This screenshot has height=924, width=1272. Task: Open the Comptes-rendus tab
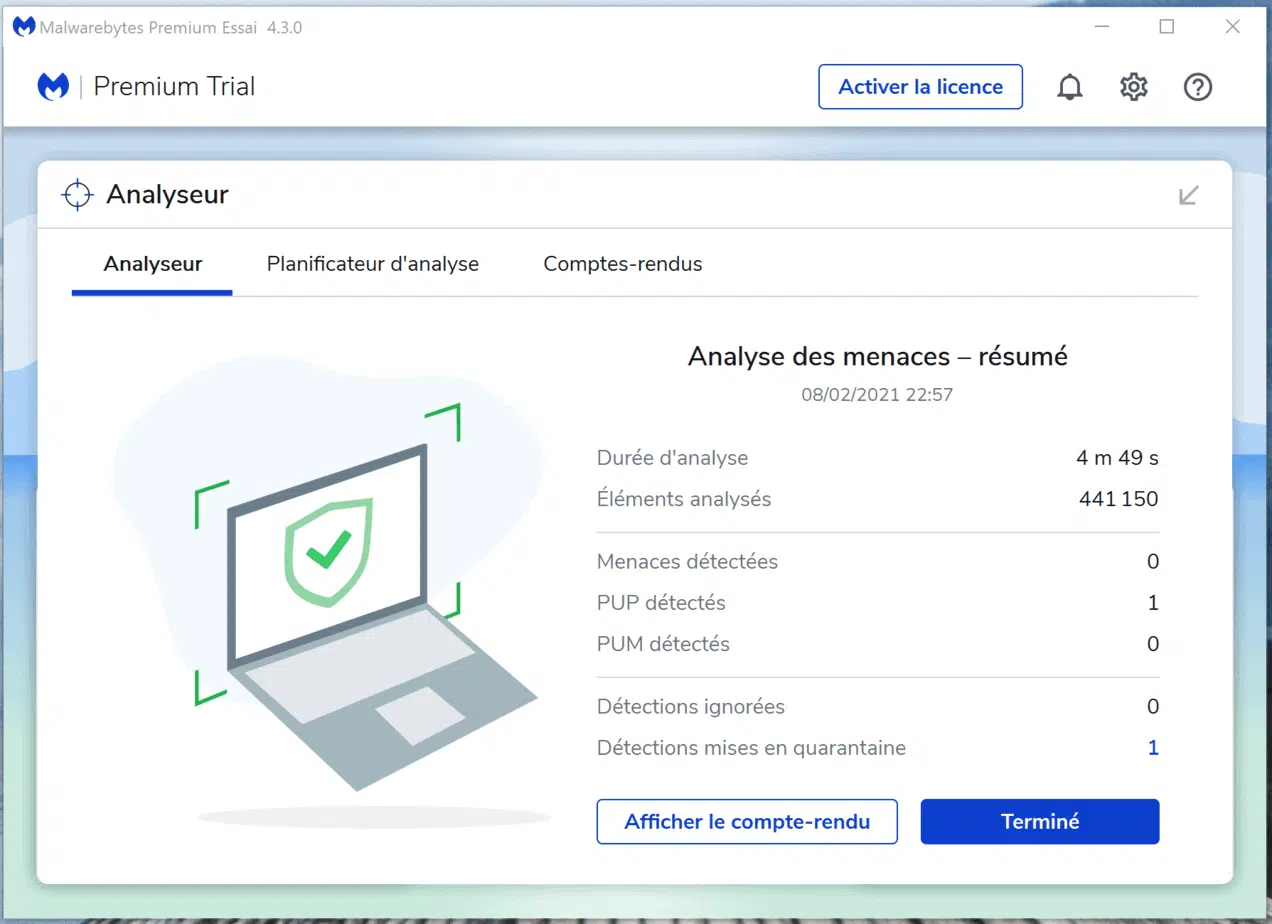(x=623, y=264)
